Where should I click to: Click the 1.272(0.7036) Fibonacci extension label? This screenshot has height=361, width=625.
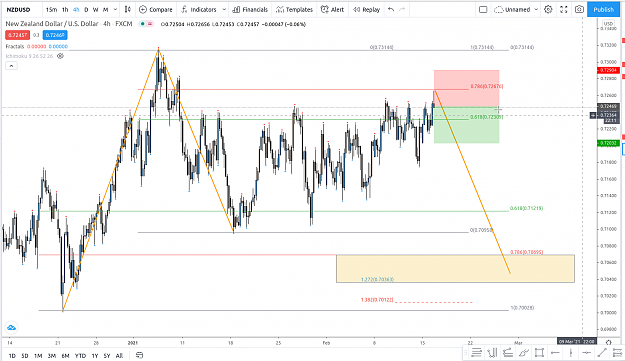pos(377,279)
